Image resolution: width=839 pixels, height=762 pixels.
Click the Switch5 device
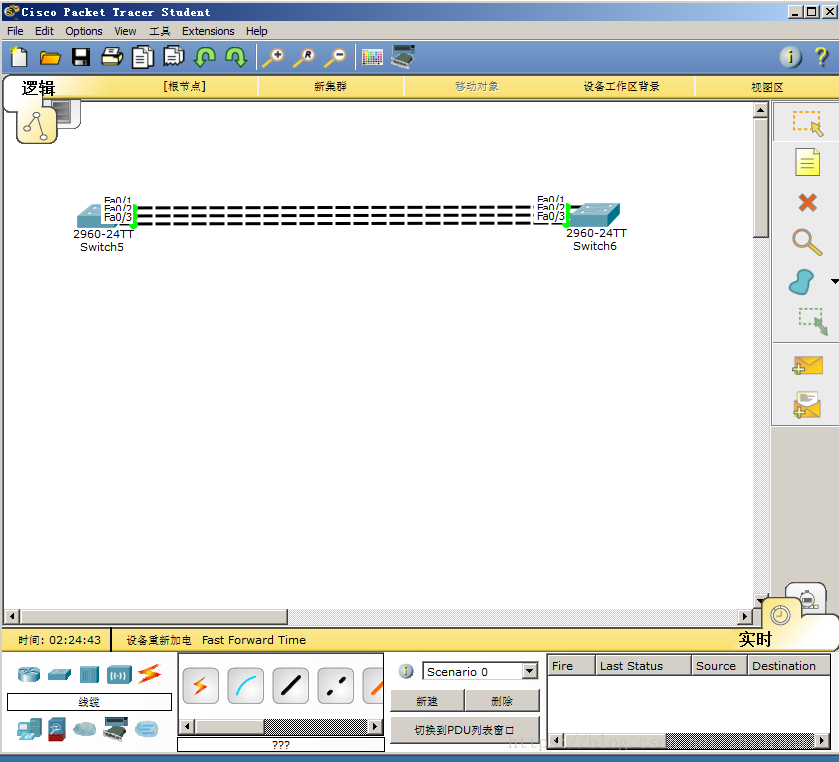coord(90,217)
